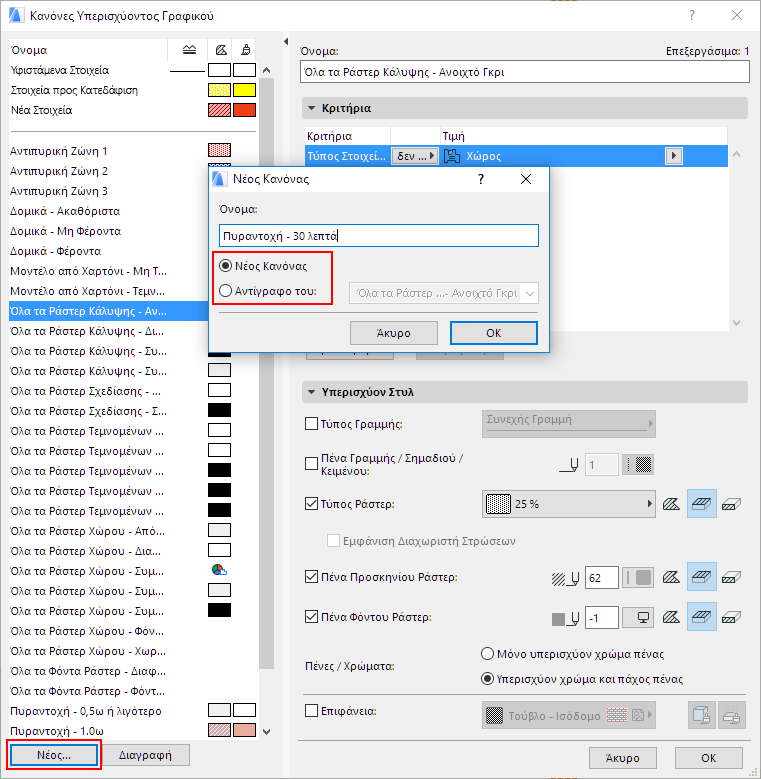Enable the Τύπος Γραμμής checkbox
The width and height of the screenshot is (761, 779).
(x=311, y=424)
